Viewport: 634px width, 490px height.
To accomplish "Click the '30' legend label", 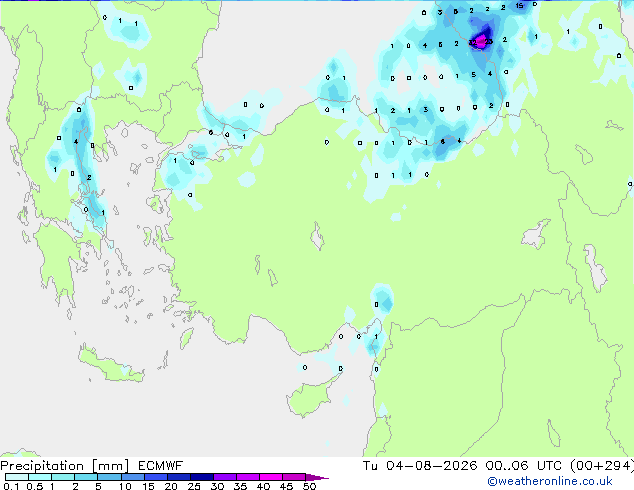I will click(217, 486).
